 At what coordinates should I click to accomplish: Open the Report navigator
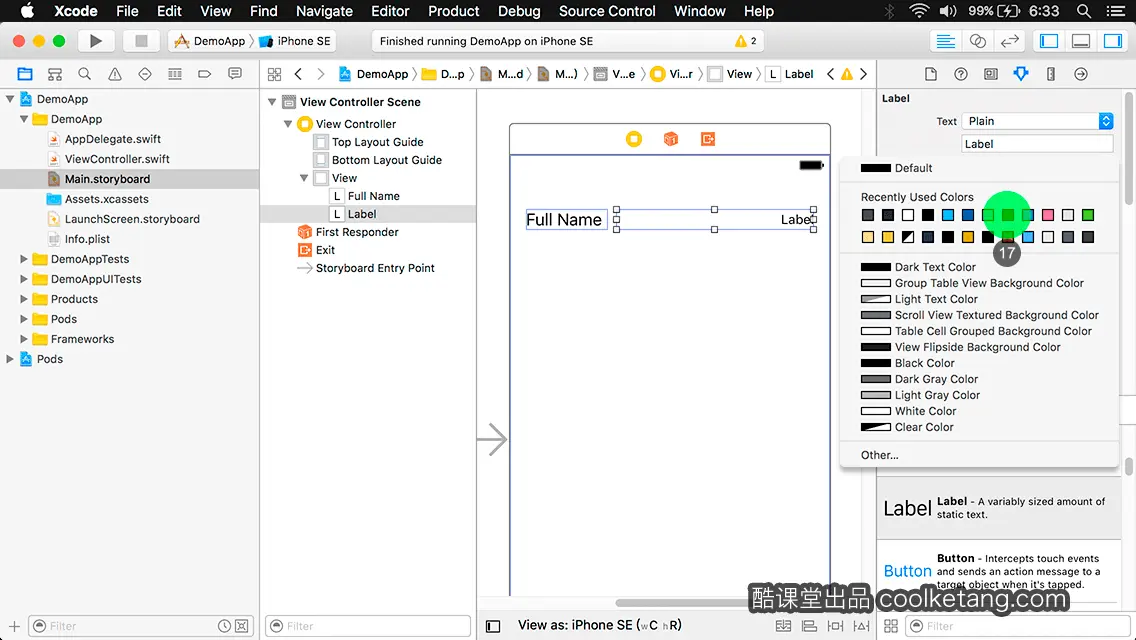235,74
